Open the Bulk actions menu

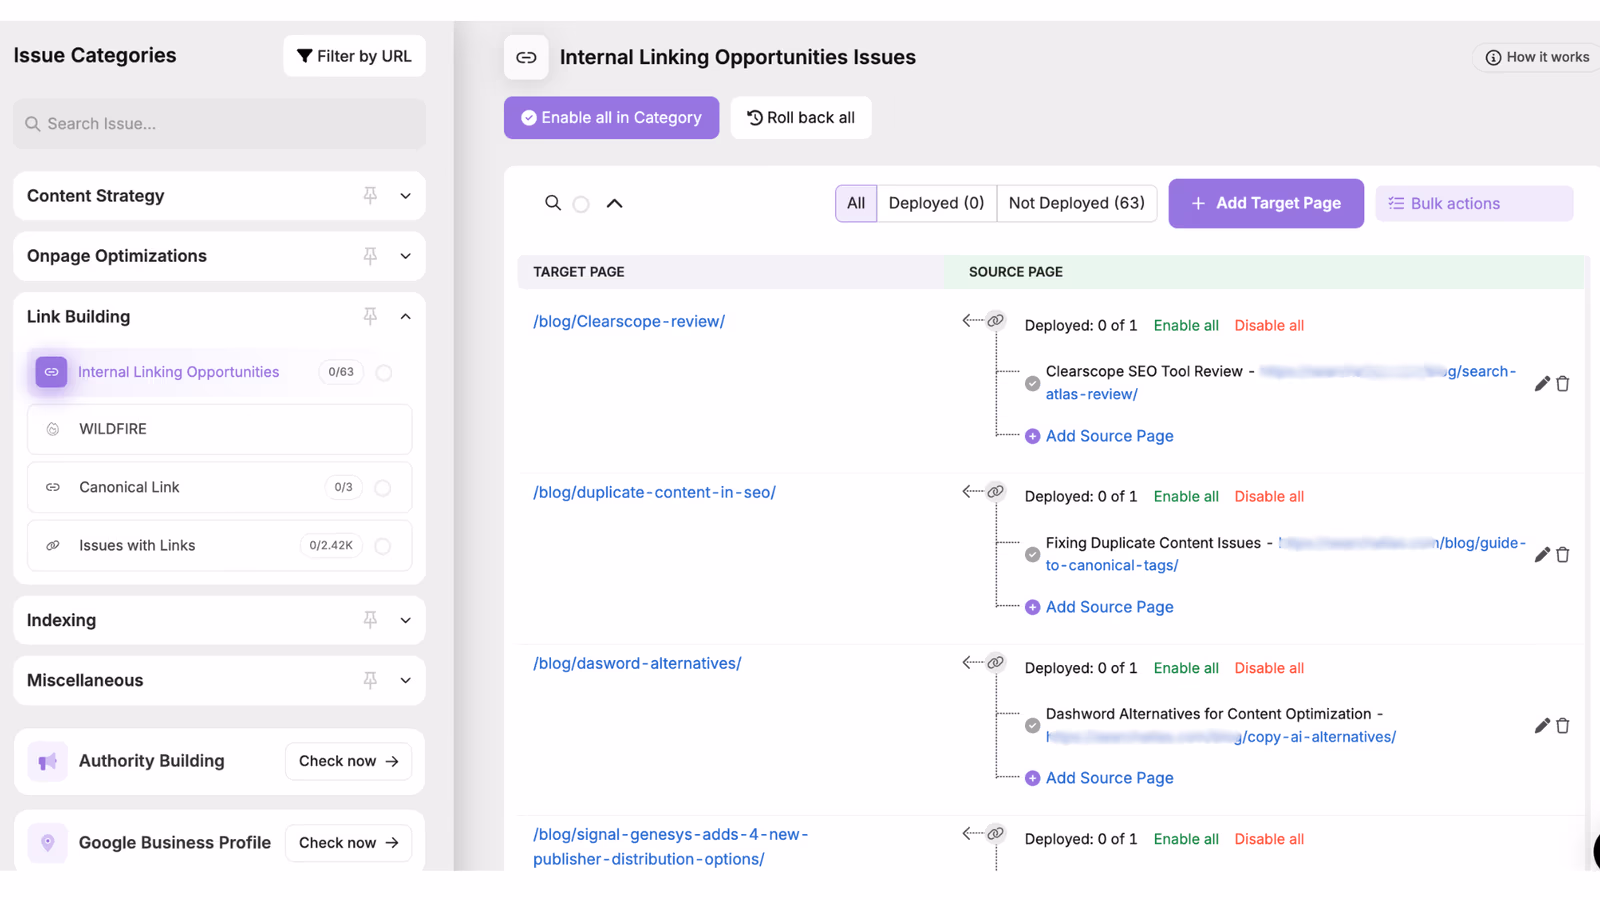[1474, 203]
